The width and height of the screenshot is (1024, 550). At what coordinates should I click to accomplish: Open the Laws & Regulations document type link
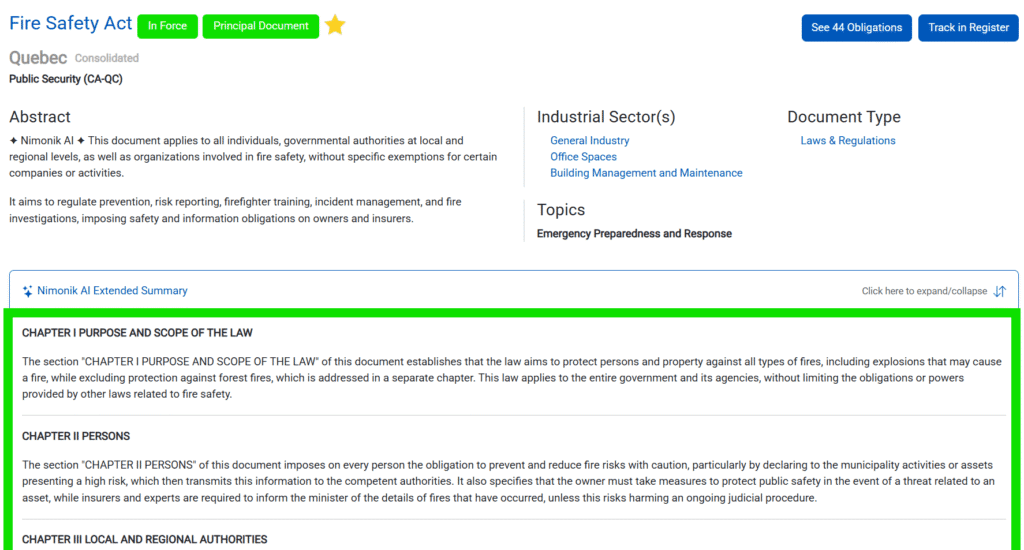[x=848, y=141]
